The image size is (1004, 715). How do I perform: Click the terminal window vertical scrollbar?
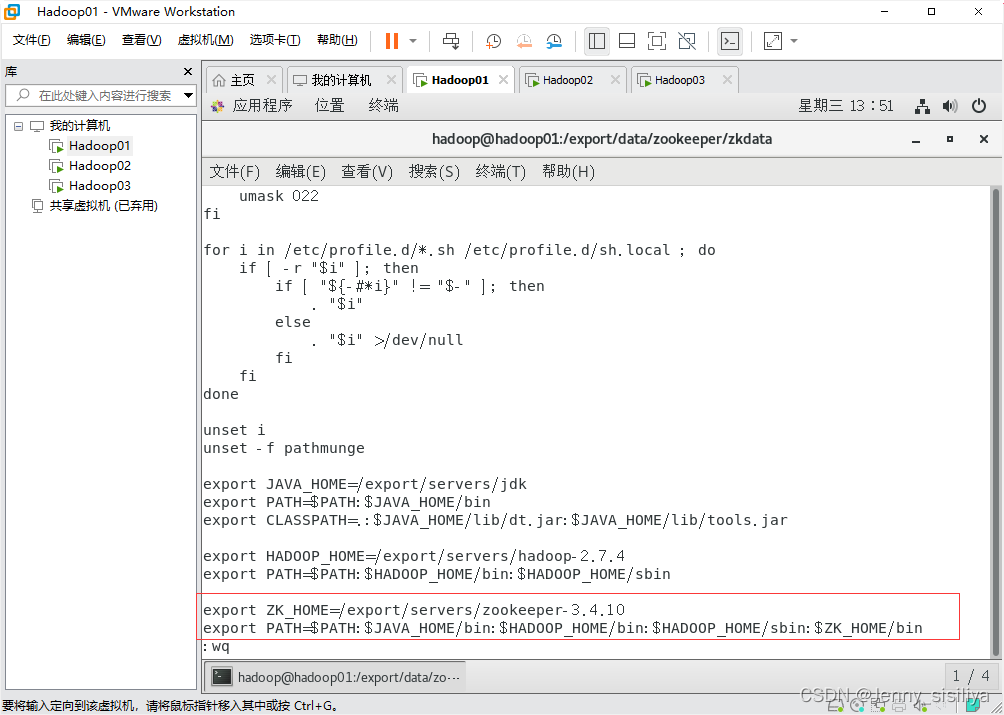coord(996,421)
